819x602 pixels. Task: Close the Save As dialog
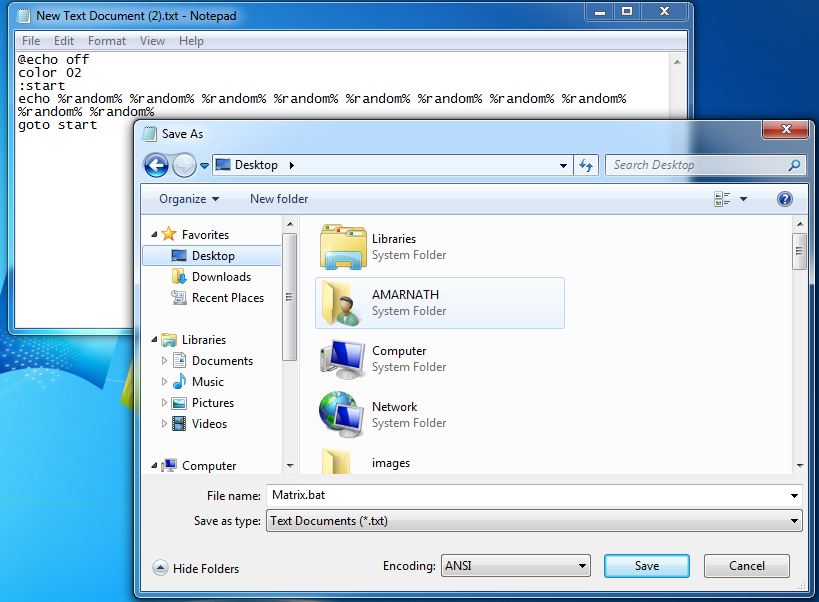click(786, 129)
